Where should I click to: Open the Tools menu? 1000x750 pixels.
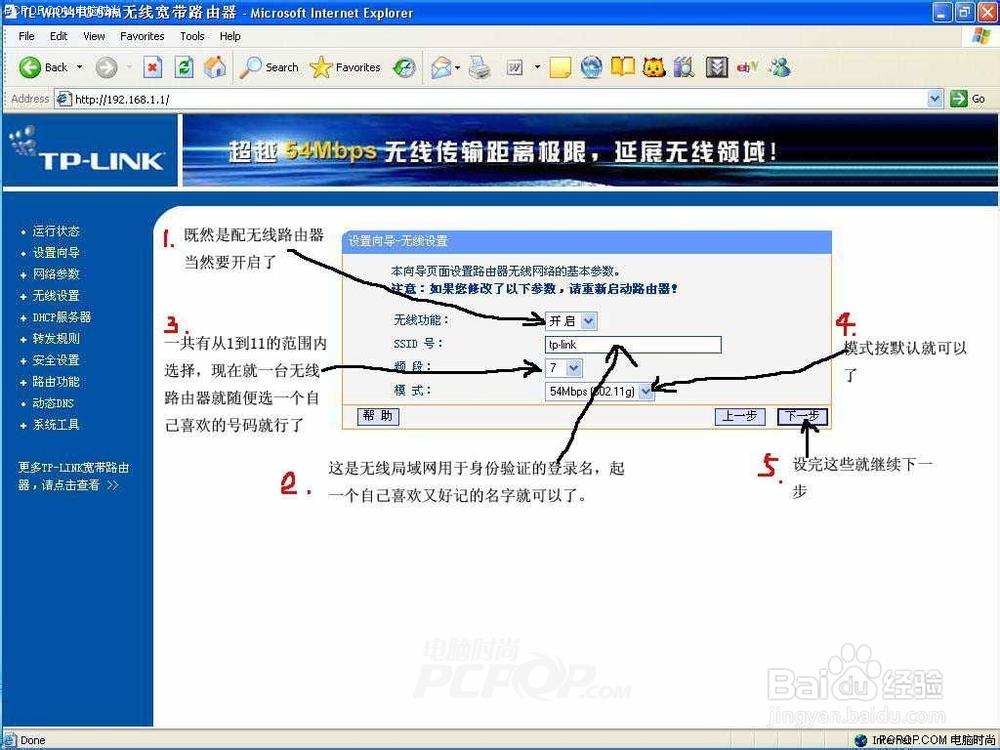coord(192,36)
